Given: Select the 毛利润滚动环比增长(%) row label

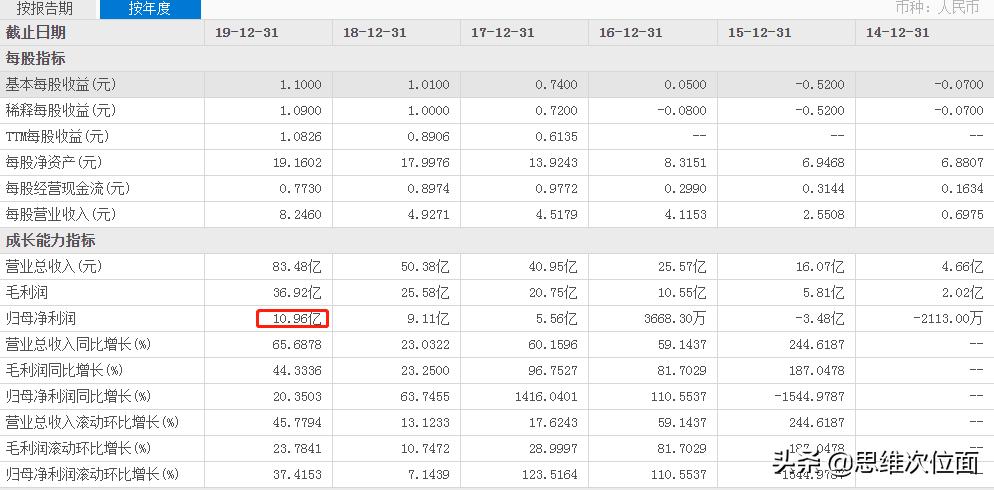Looking at the screenshot, I should tap(78, 448).
